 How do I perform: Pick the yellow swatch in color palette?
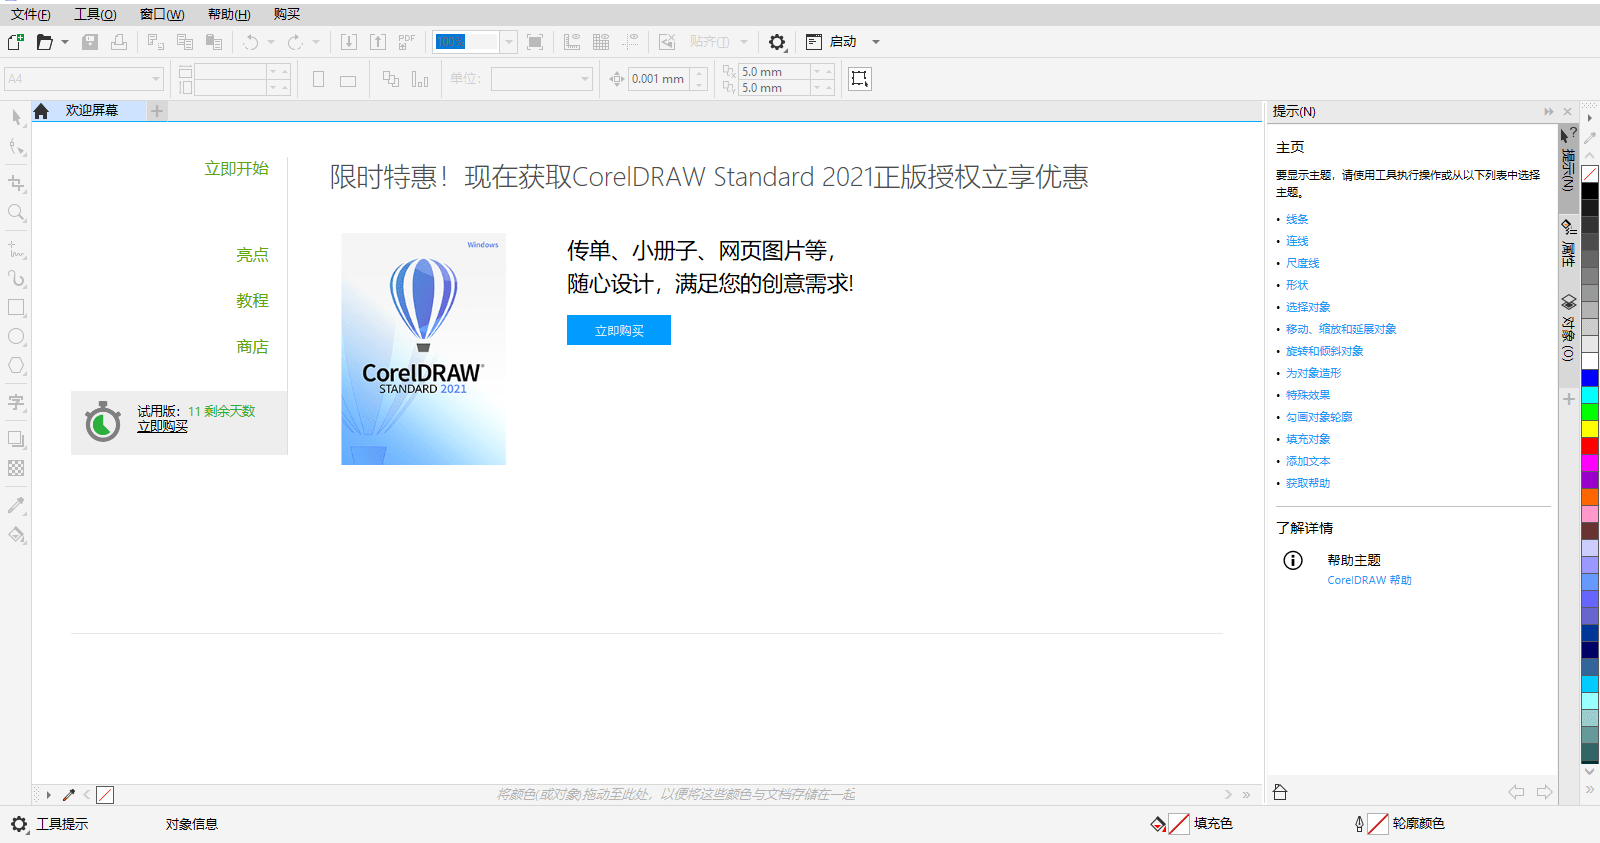[1589, 428]
